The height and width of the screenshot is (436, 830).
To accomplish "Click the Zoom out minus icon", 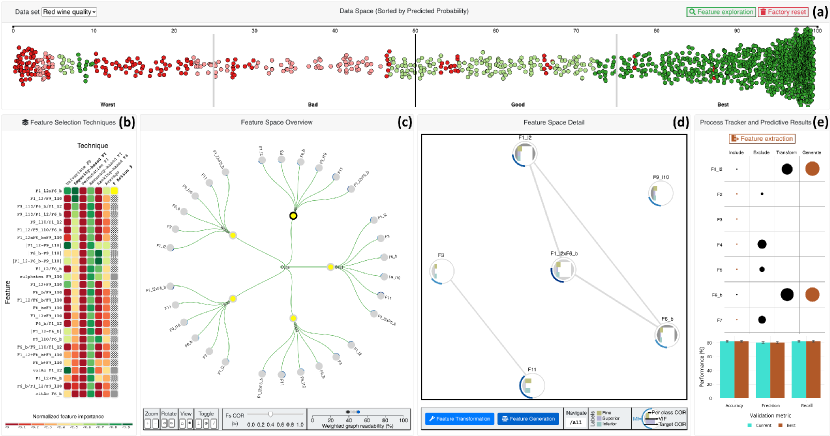I will click(x=155, y=424).
